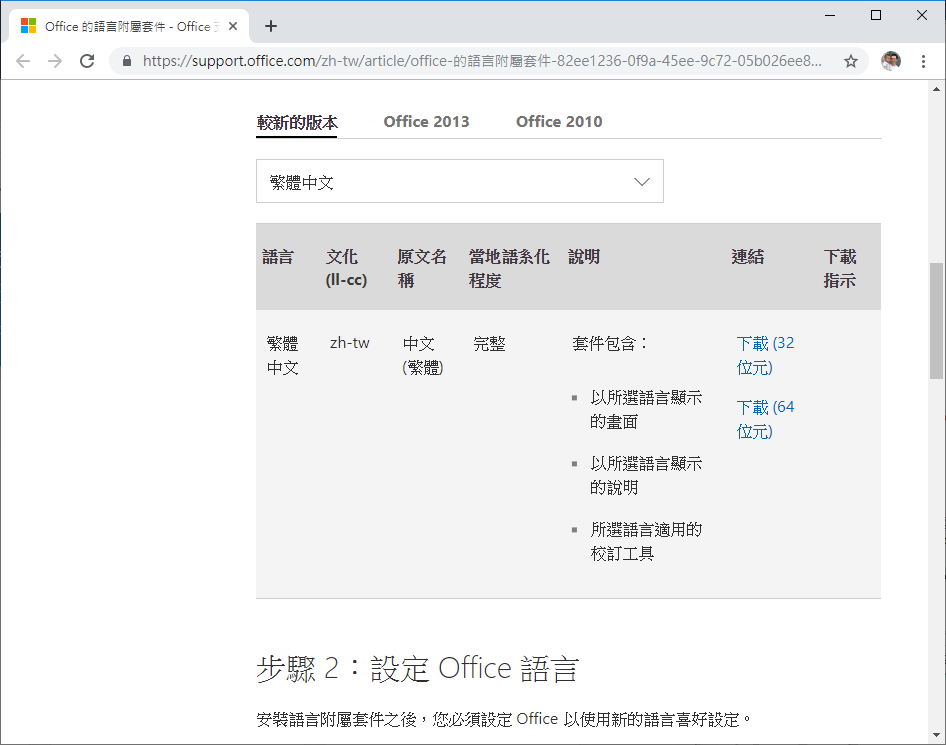Screen dimensions: 946x745
Task: Select the 較新的版本 tab
Action: pyautogui.click(x=297, y=122)
